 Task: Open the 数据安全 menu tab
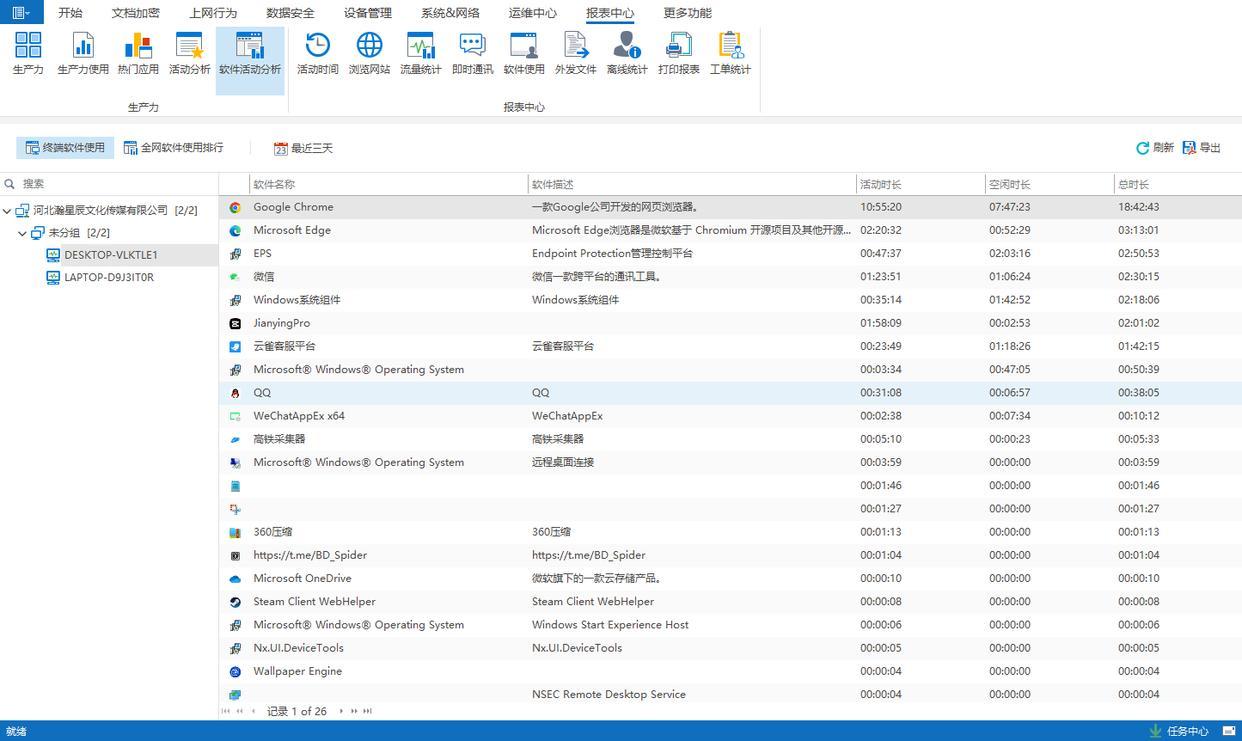pos(290,13)
